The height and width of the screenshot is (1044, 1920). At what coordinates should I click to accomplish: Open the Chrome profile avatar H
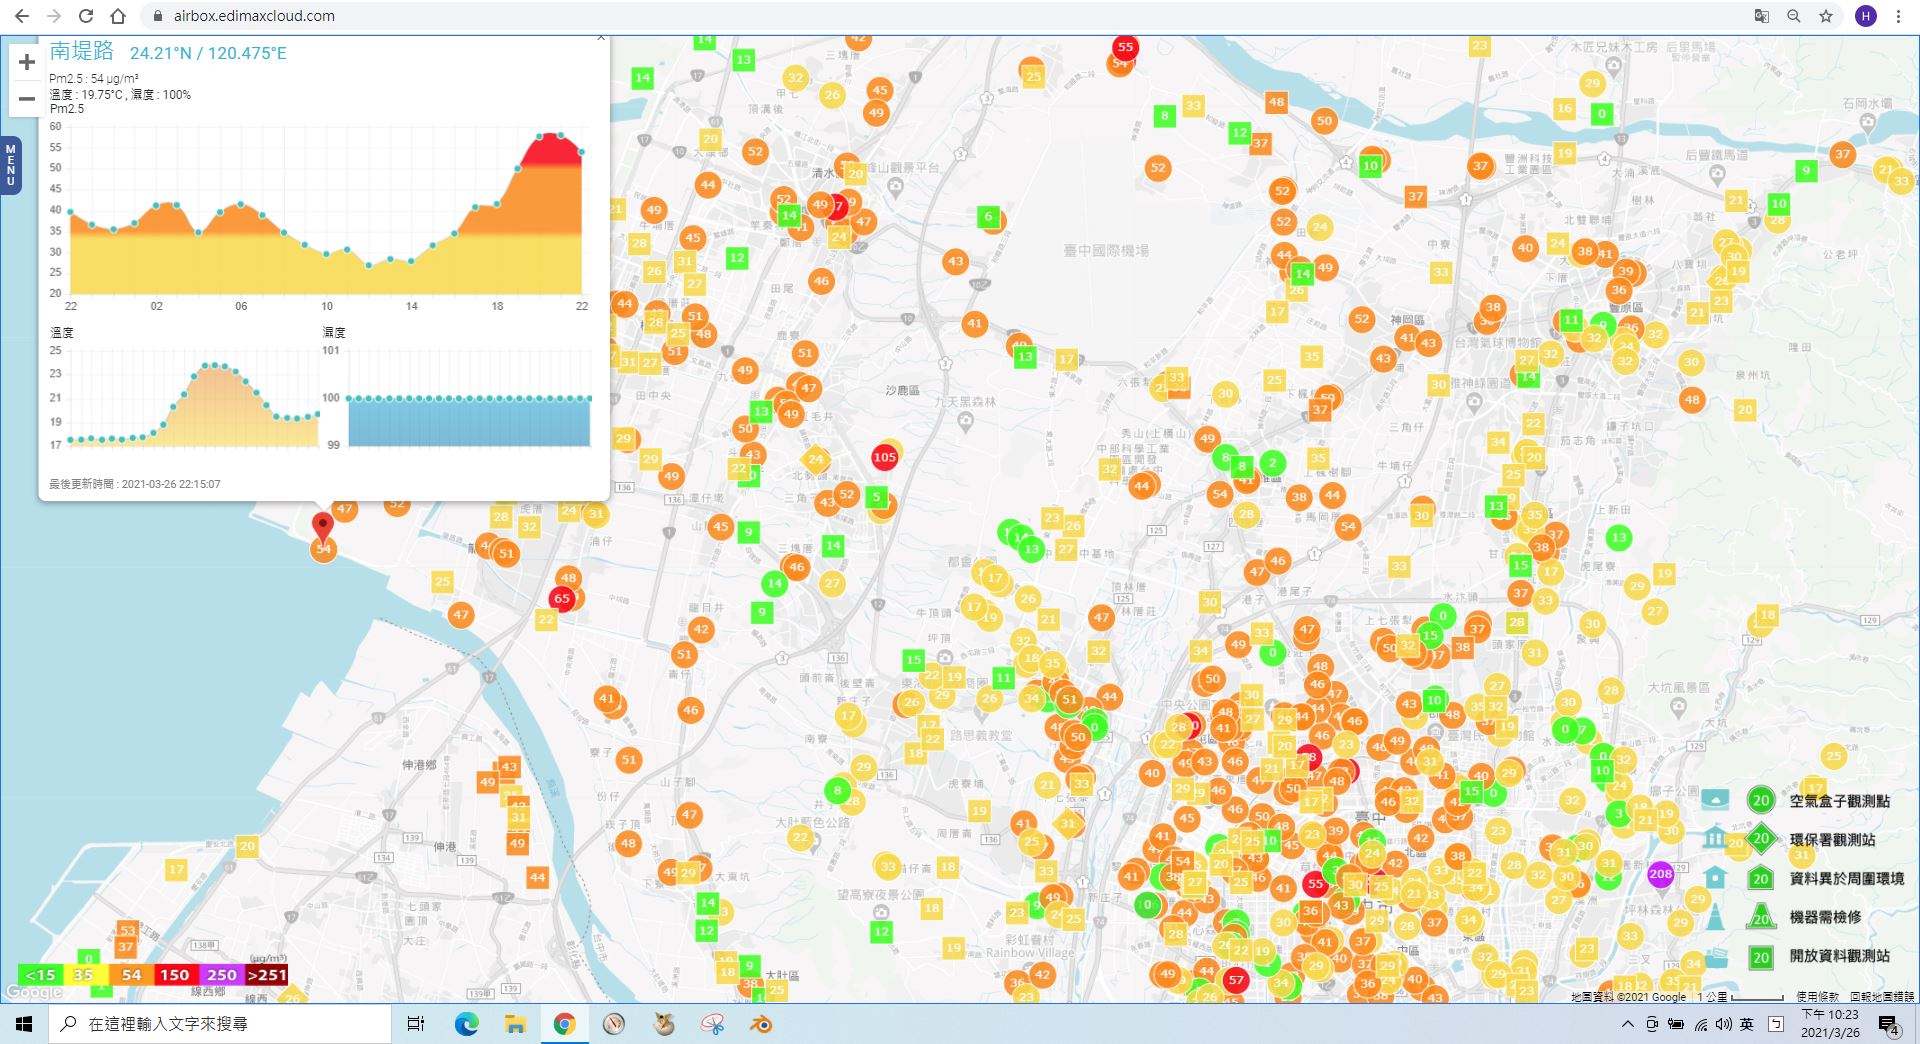click(1866, 16)
